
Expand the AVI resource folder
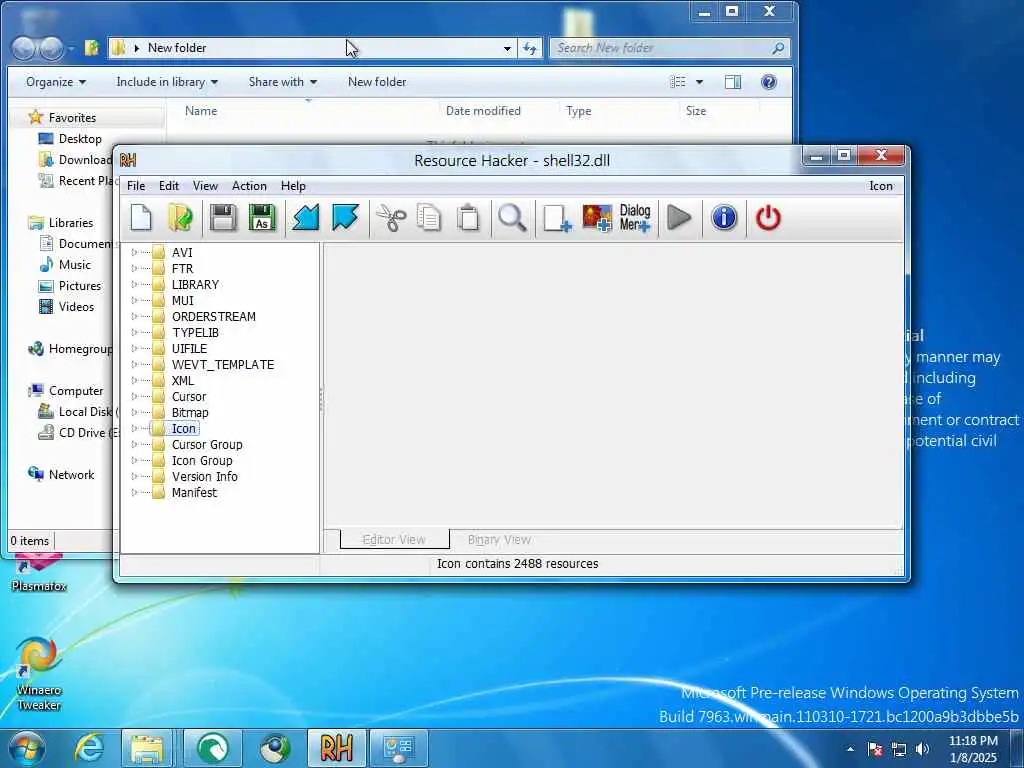(134, 252)
